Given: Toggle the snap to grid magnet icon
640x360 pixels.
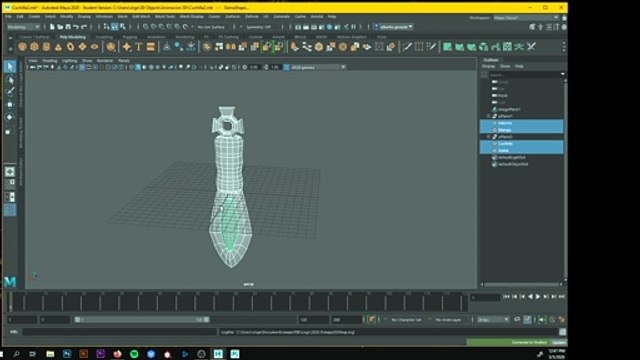Looking at the screenshot, I should coord(145,27).
